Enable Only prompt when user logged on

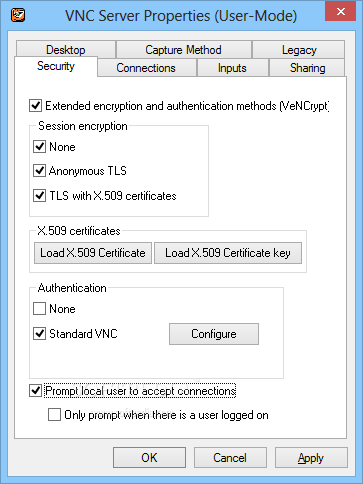pyautogui.click(x=54, y=415)
